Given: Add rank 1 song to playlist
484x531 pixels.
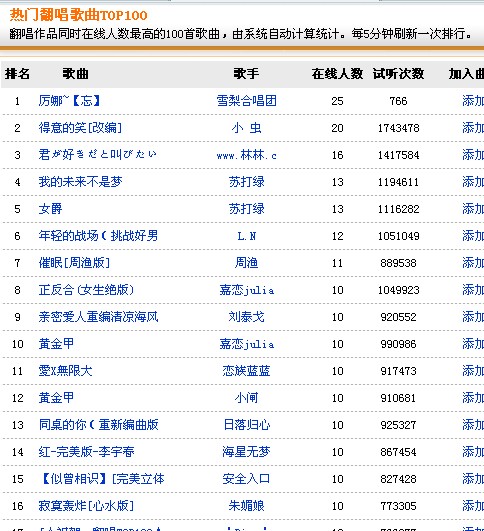Looking at the screenshot, I should pos(473,101).
